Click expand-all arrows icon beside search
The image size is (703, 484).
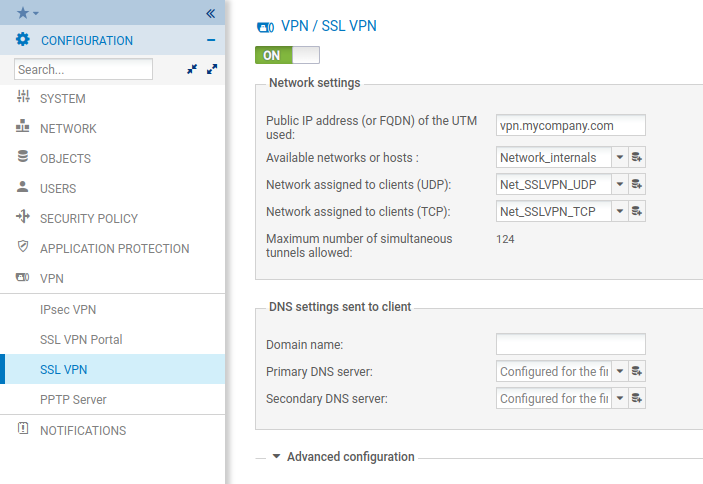(211, 70)
